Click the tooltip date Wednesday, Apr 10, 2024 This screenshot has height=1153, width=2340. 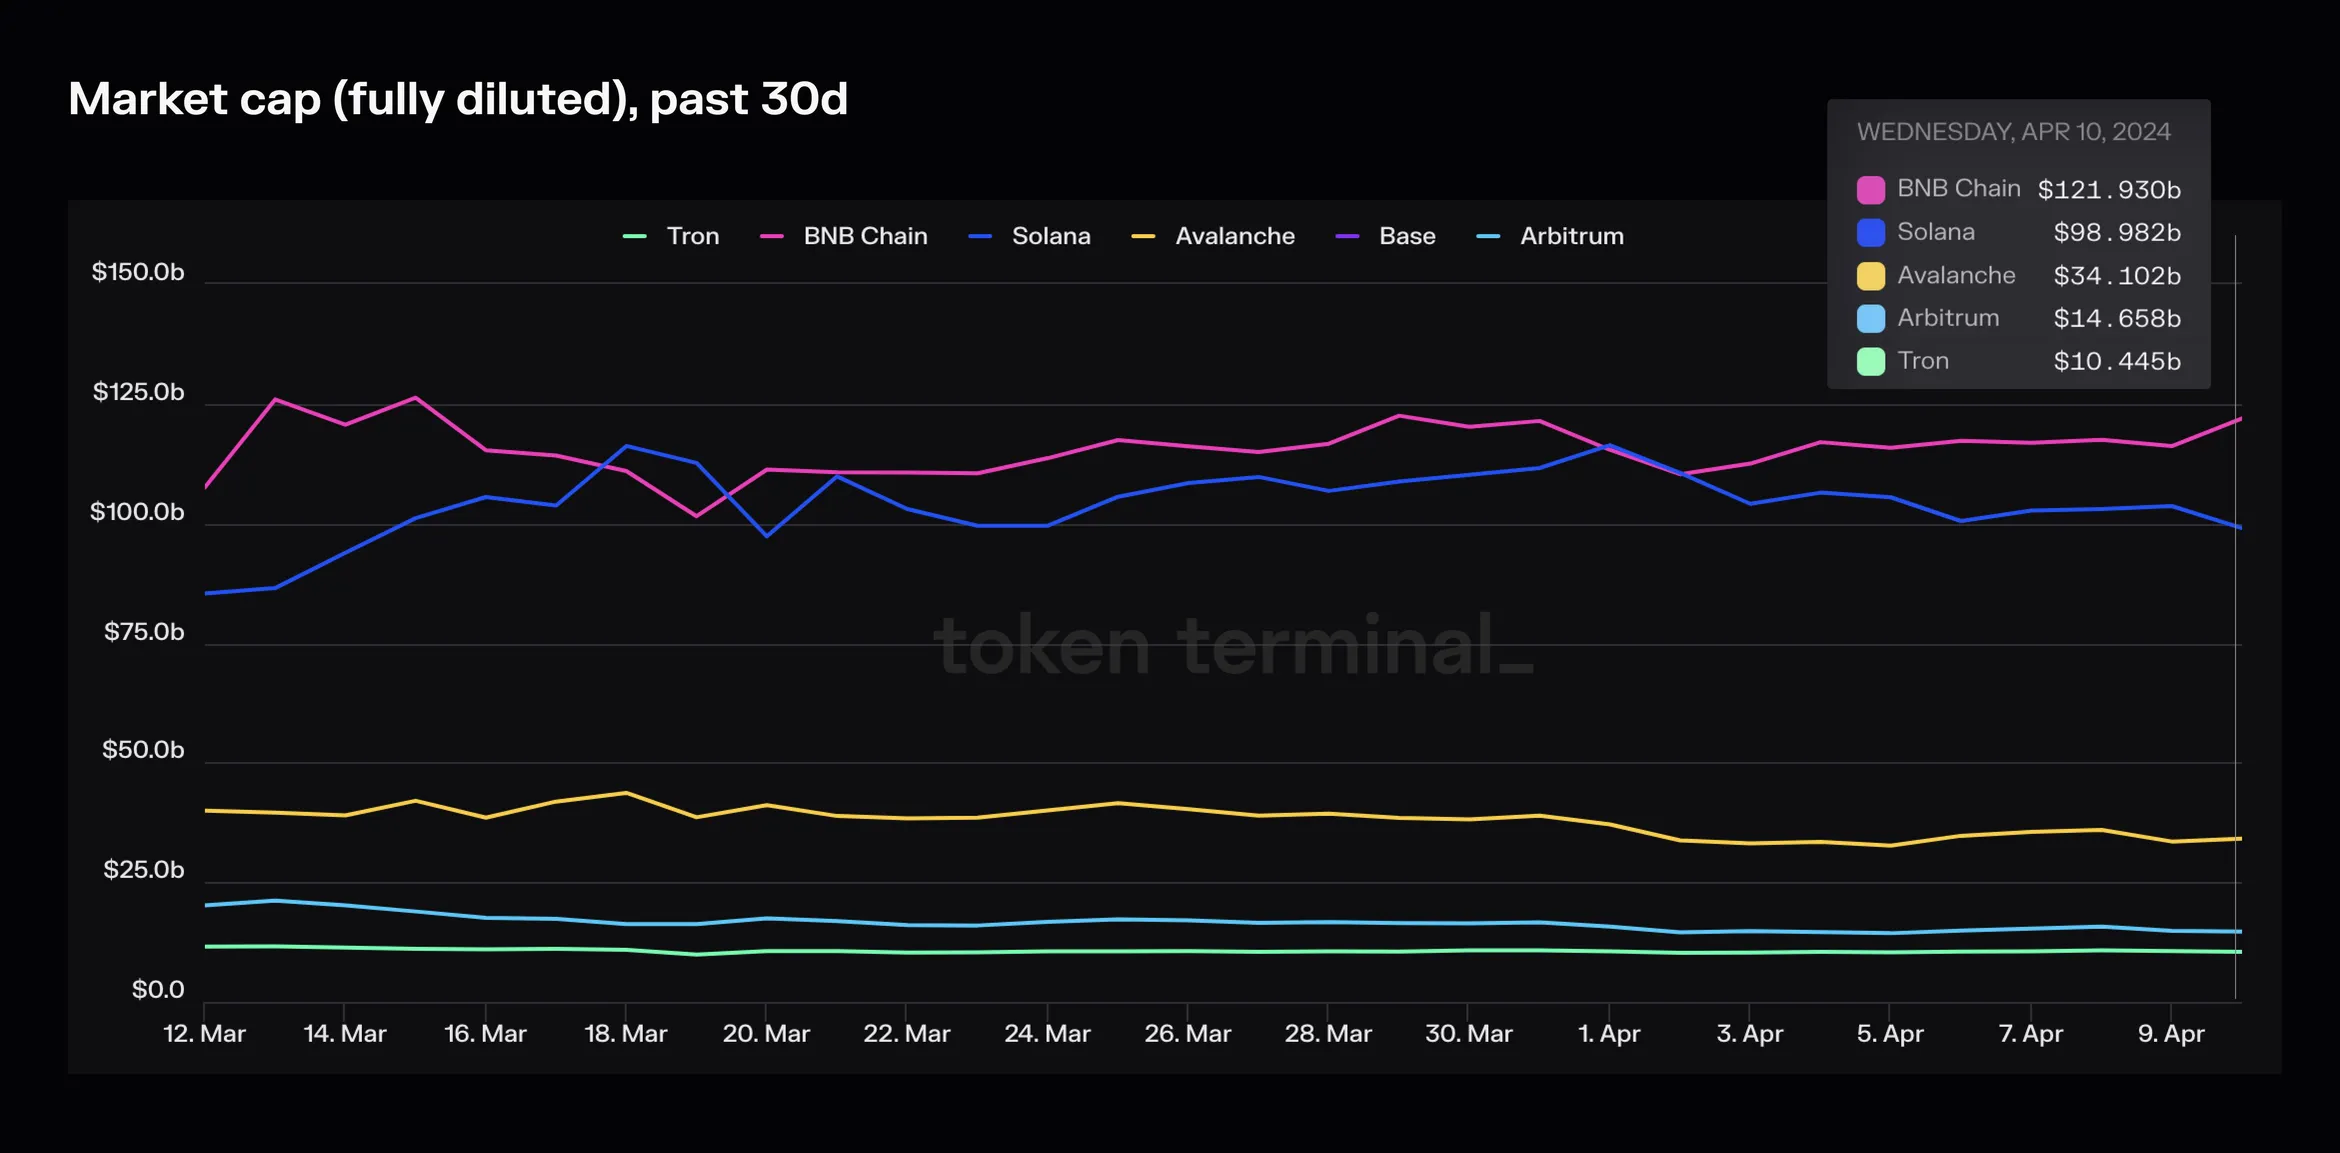click(2014, 132)
